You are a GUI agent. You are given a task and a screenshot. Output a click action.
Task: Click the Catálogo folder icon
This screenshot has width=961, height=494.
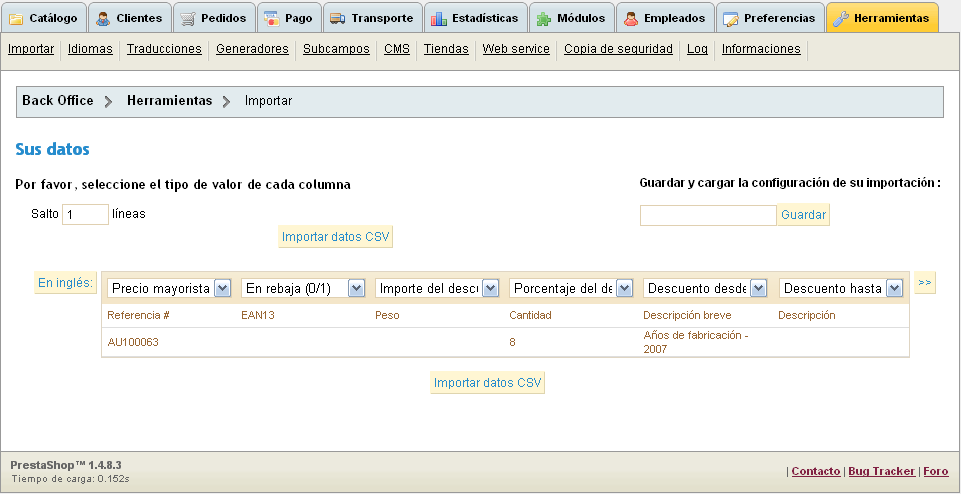pos(16,18)
